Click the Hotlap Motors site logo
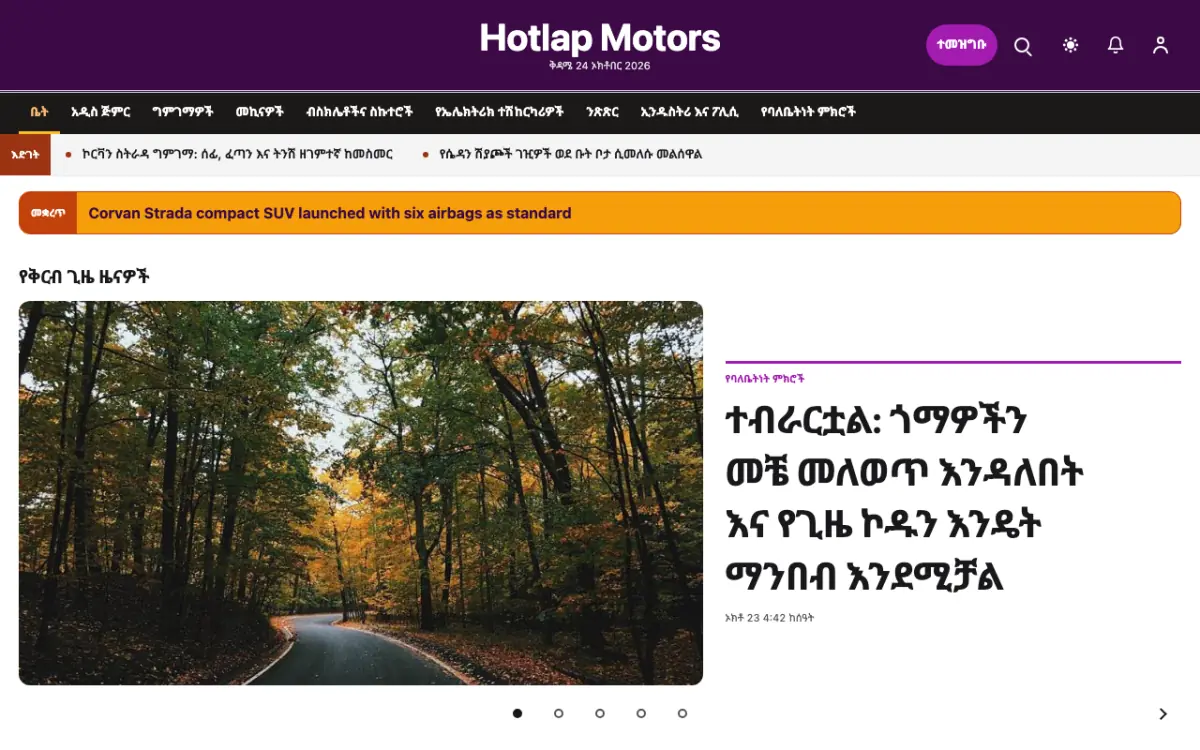The width and height of the screenshot is (1200, 750). coord(600,39)
